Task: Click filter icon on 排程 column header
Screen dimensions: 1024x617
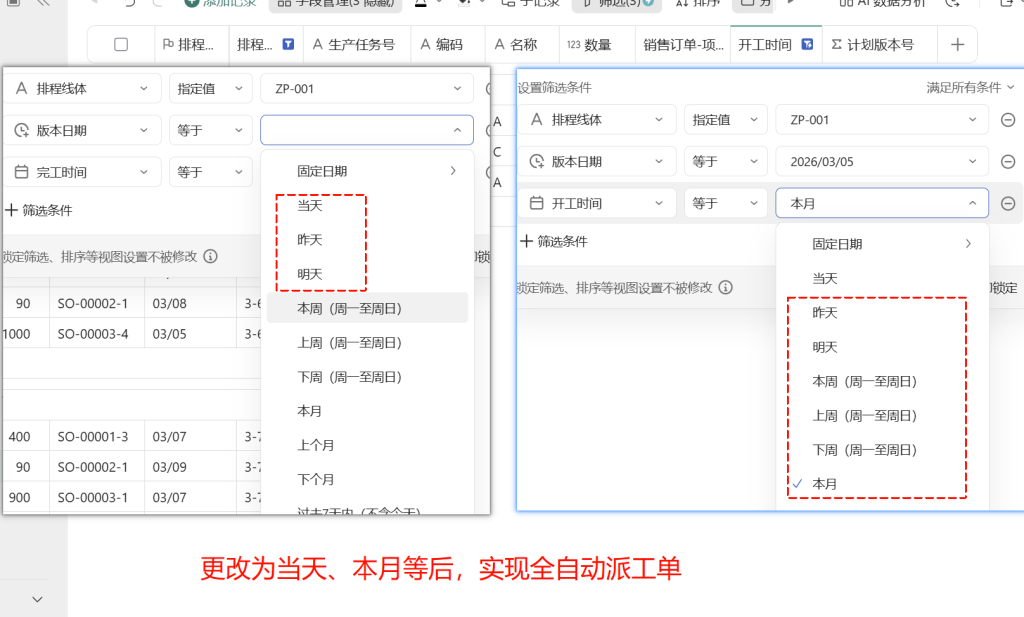Action: (x=288, y=44)
